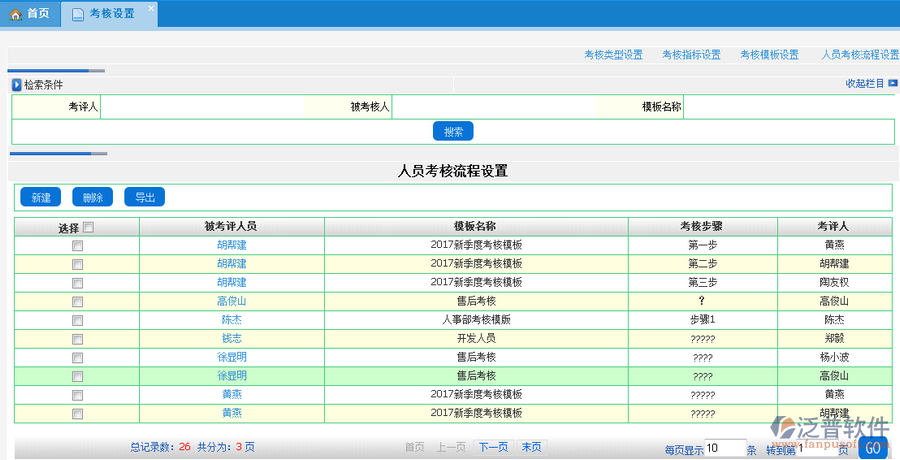Open 钱志 employee link

tap(231, 339)
